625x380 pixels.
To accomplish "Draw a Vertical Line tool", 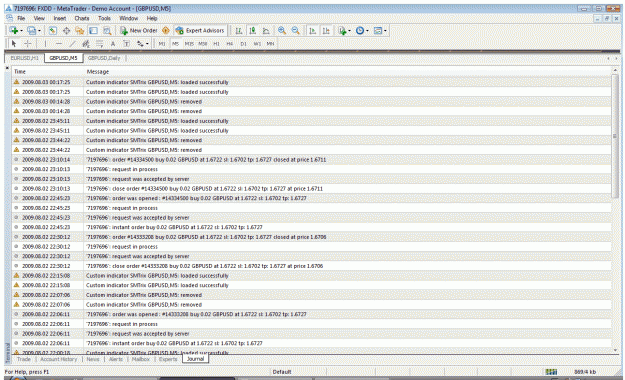I will tap(45, 43).
